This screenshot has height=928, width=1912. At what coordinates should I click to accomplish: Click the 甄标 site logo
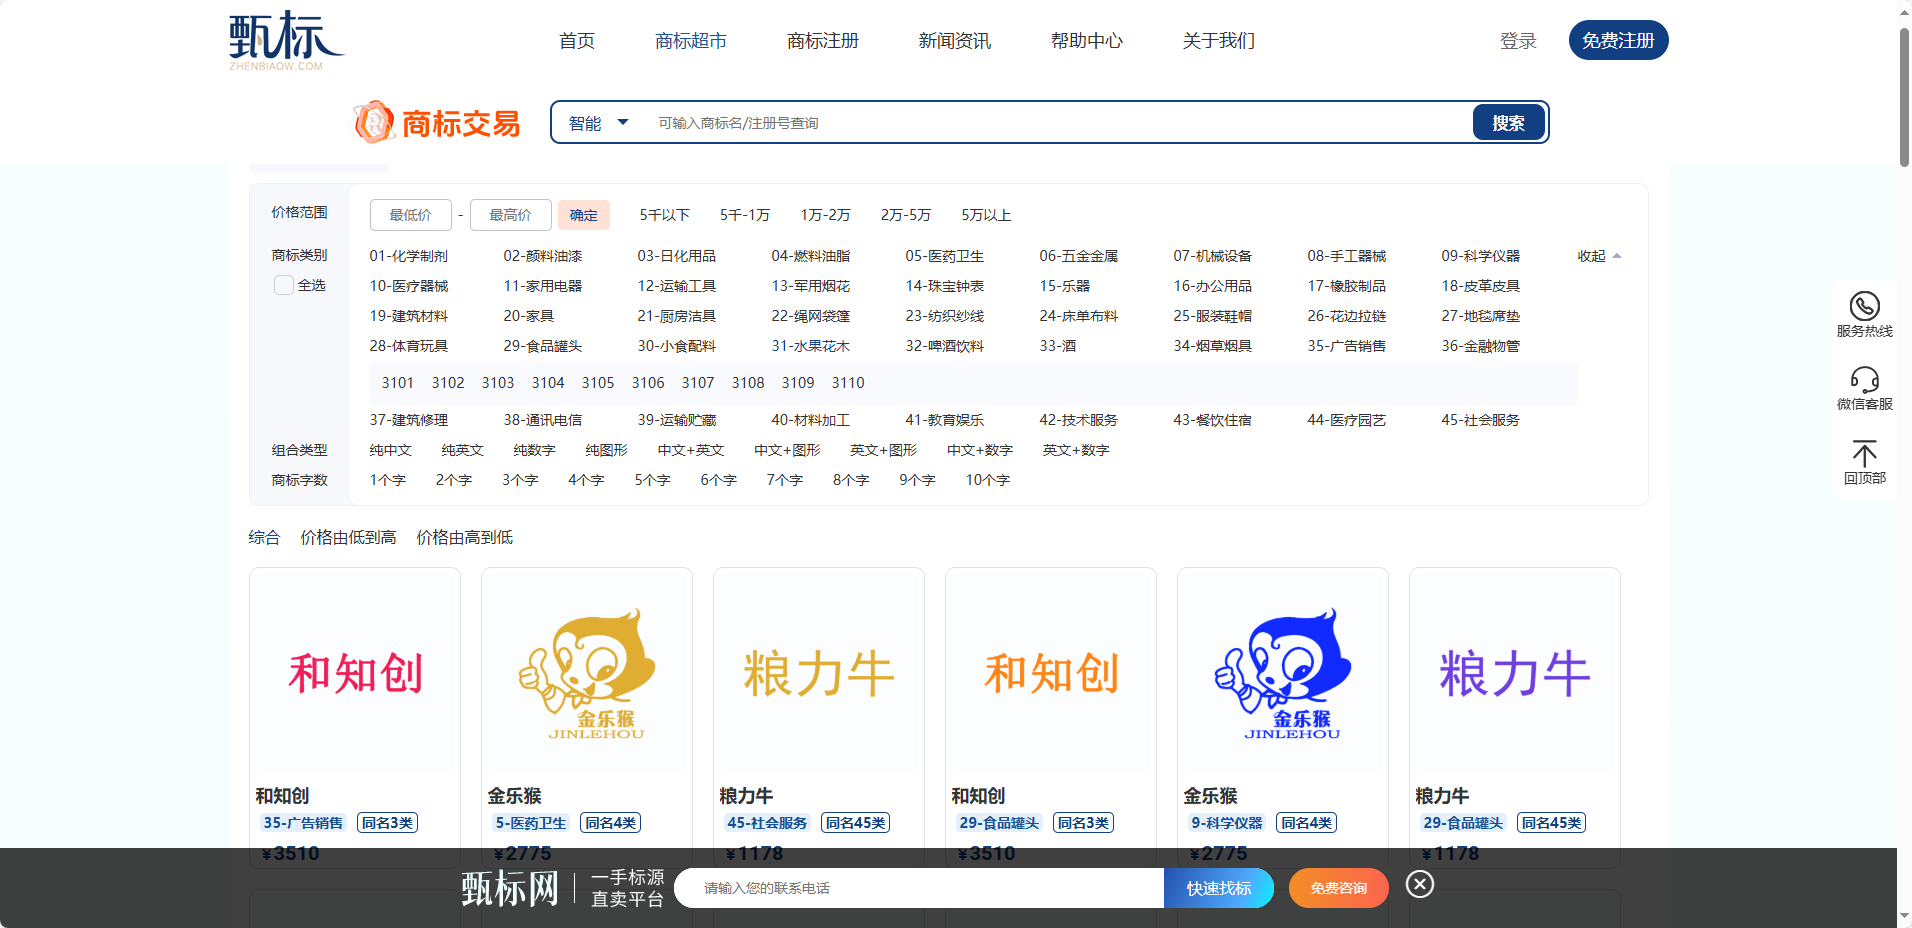[285, 40]
